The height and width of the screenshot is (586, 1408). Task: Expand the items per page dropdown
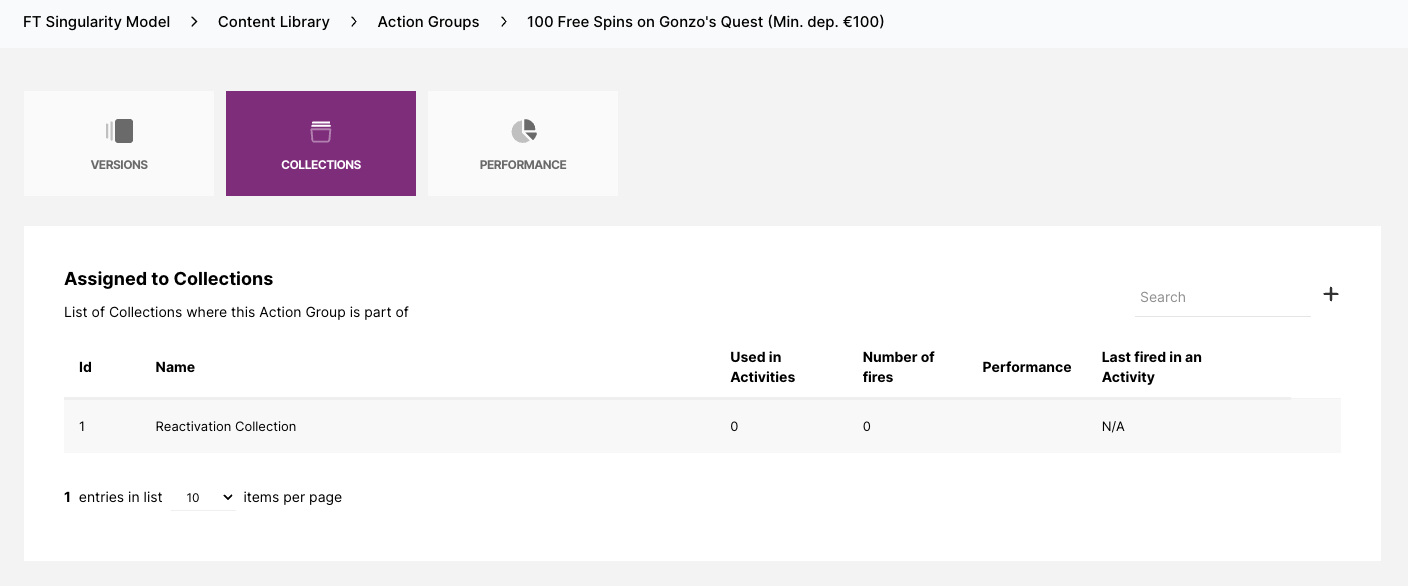[x=203, y=497]
